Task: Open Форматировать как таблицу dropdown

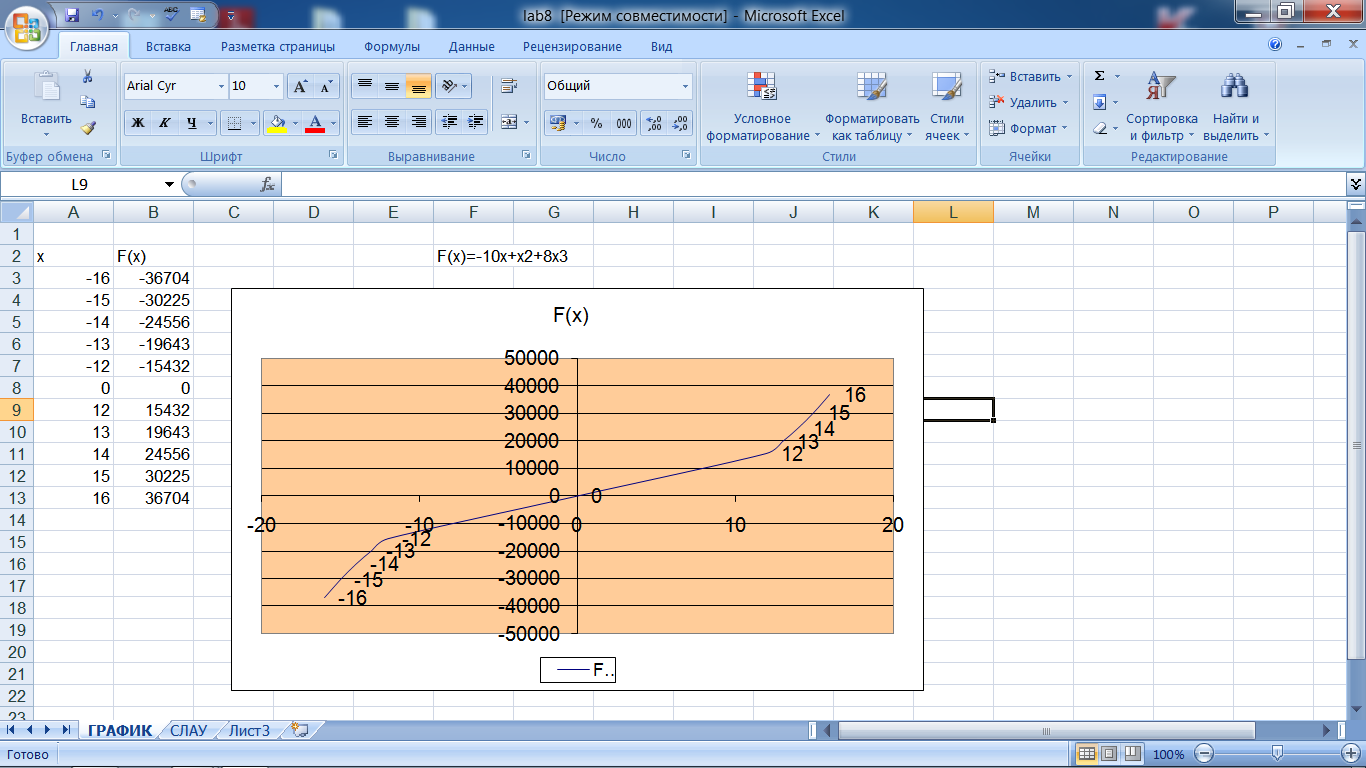Action: point(872,107)
